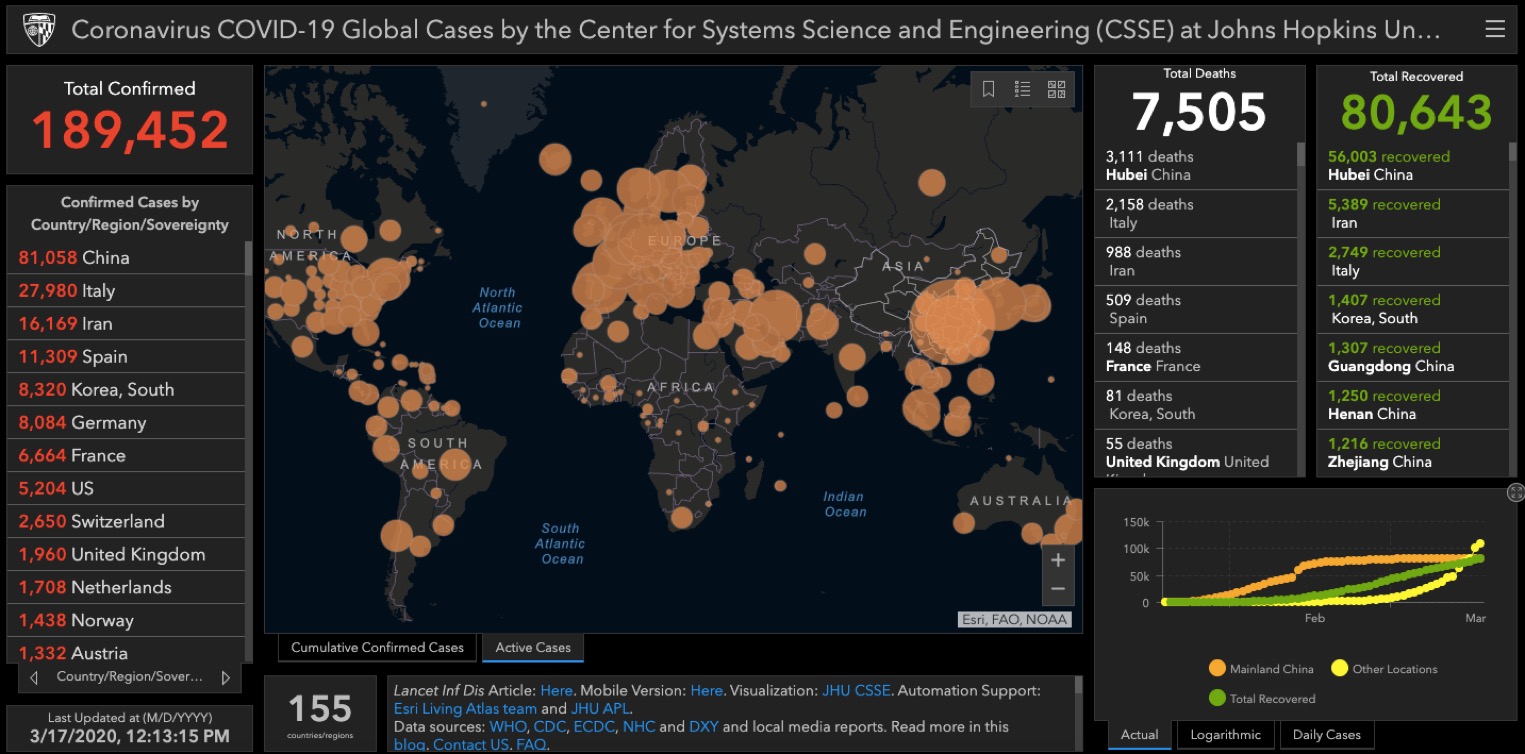
Task: Open the Contact US link
Action: click(470, 745)
